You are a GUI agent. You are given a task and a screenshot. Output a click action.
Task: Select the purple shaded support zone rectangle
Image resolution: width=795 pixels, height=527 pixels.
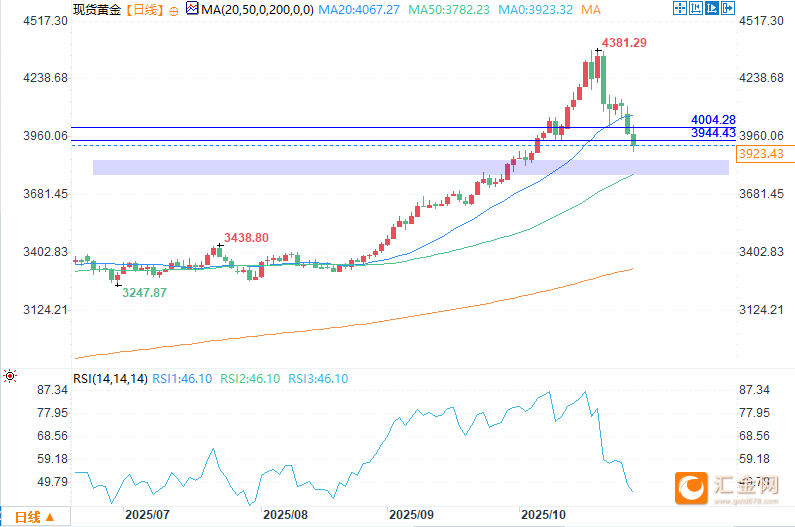(411, 167)
